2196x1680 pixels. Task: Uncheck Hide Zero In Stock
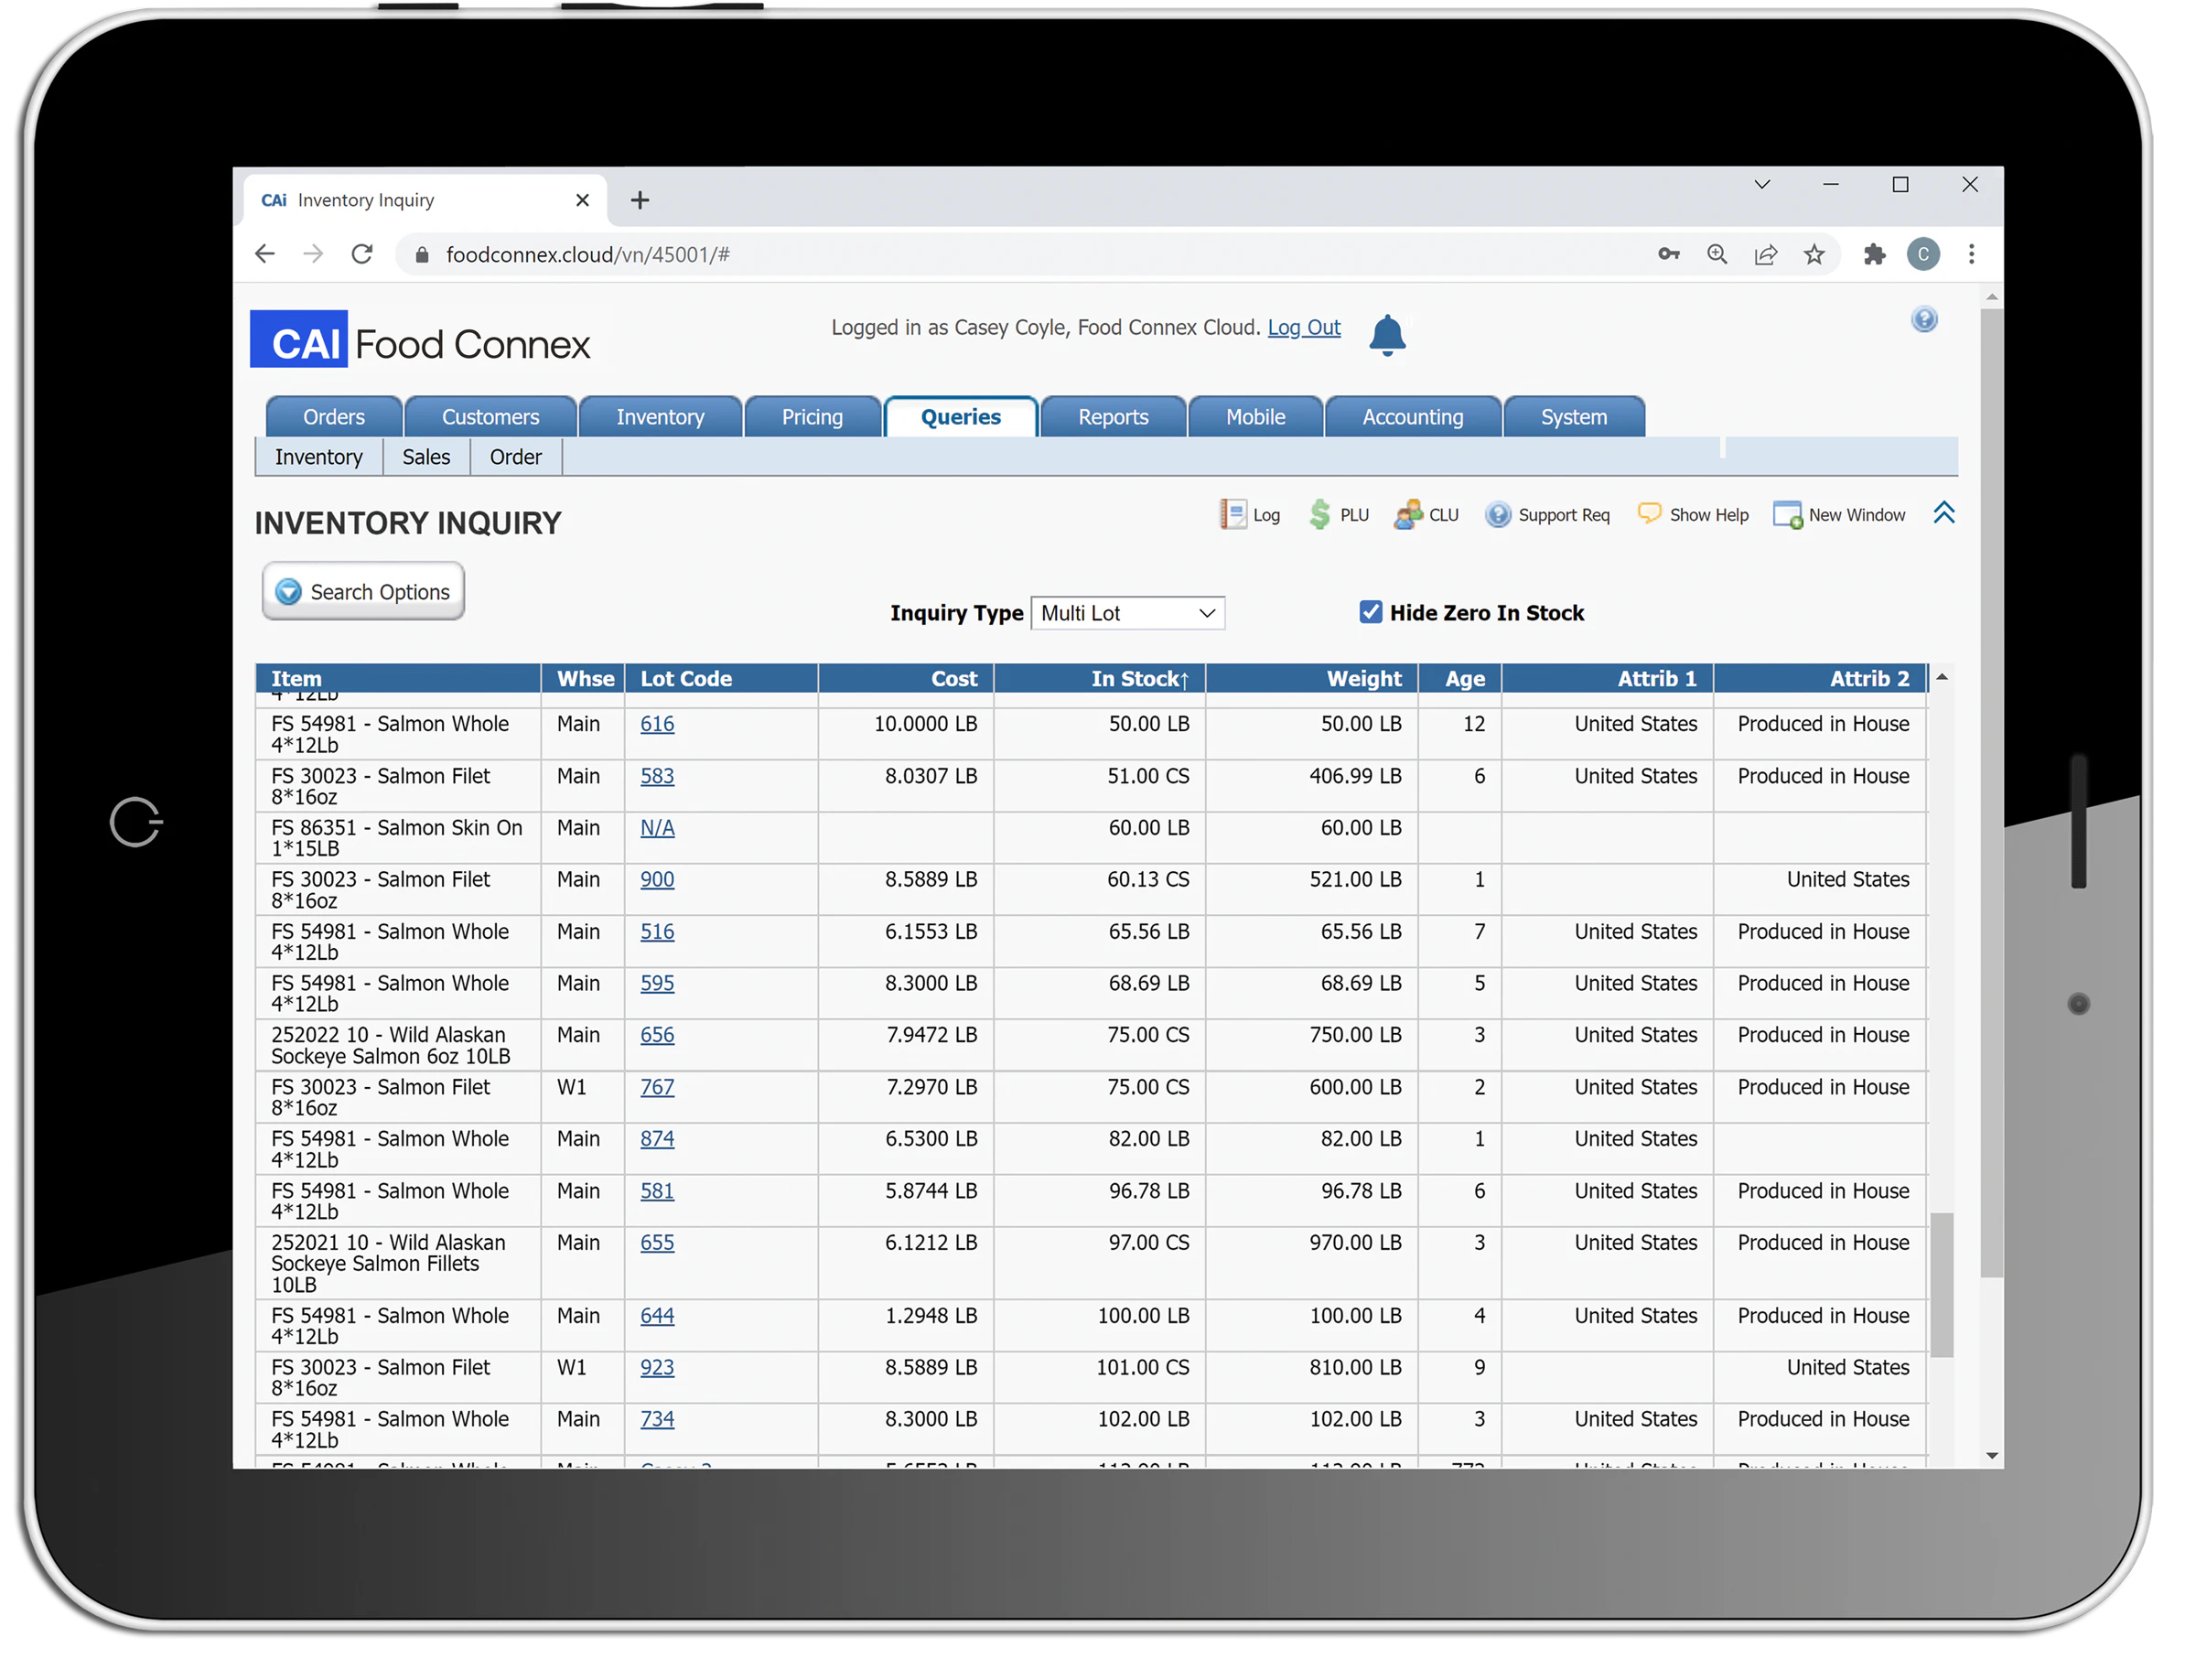1370,612
